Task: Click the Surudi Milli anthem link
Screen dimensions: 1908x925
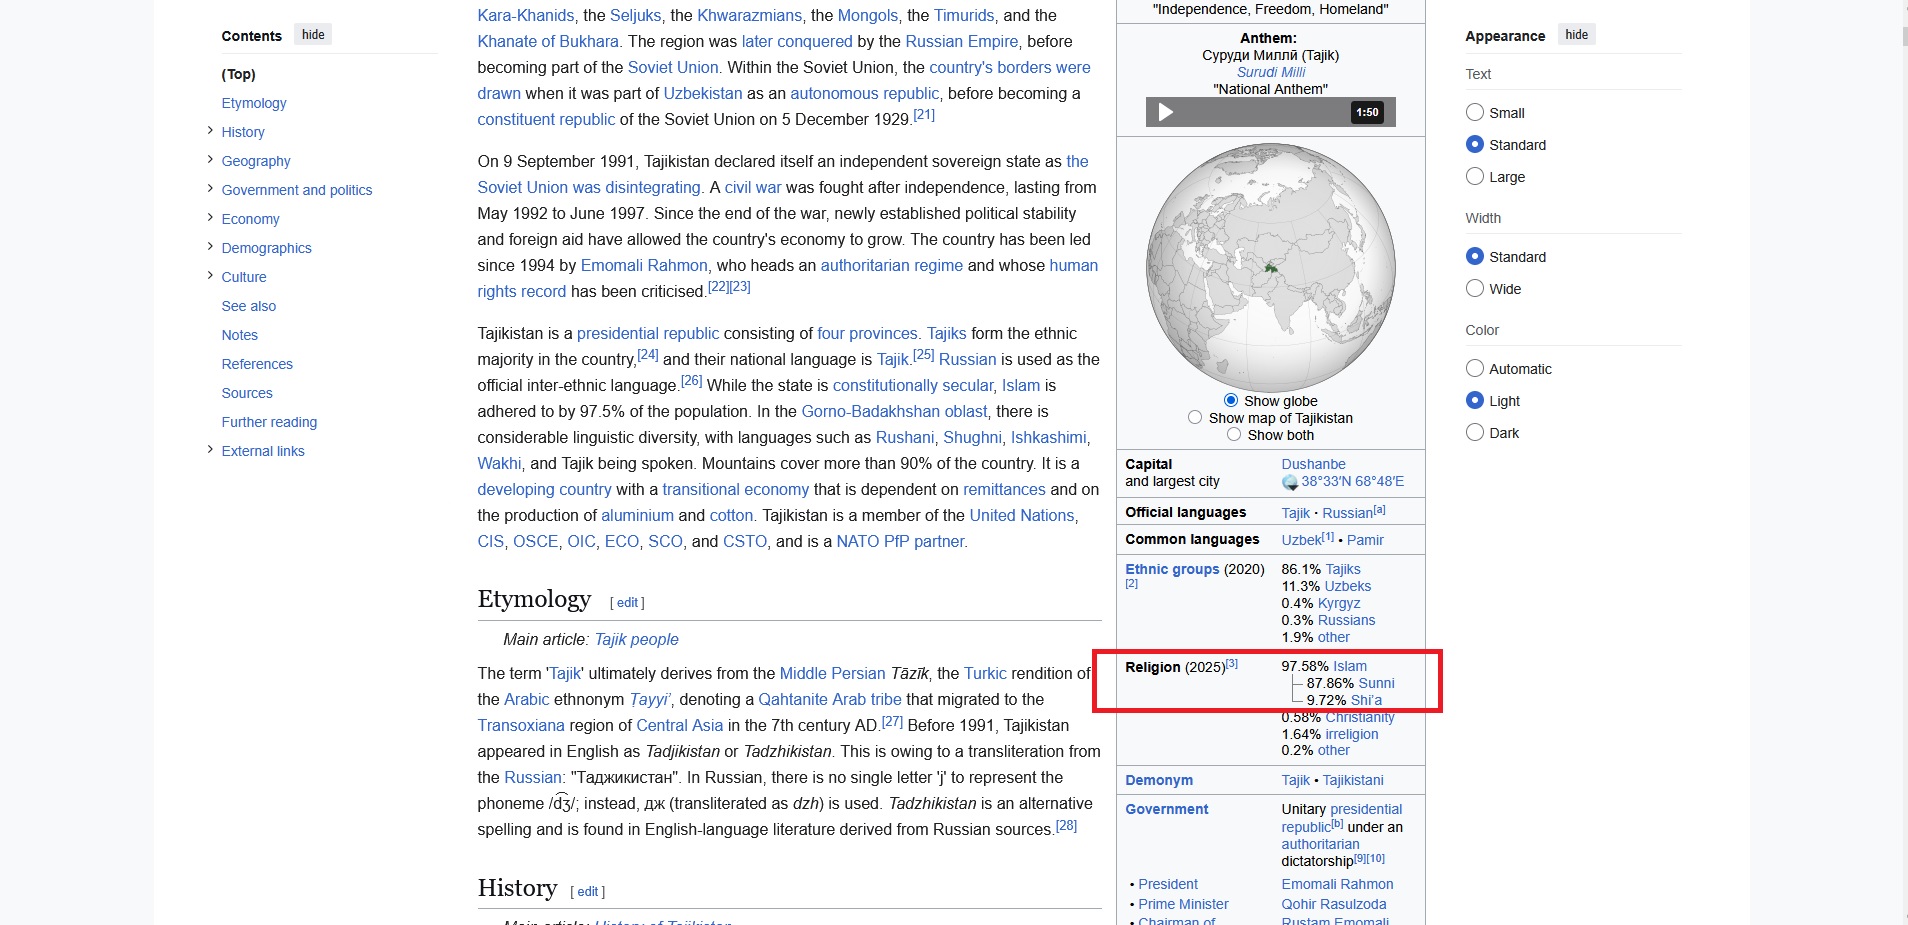Action: (x=1271, y=72)
